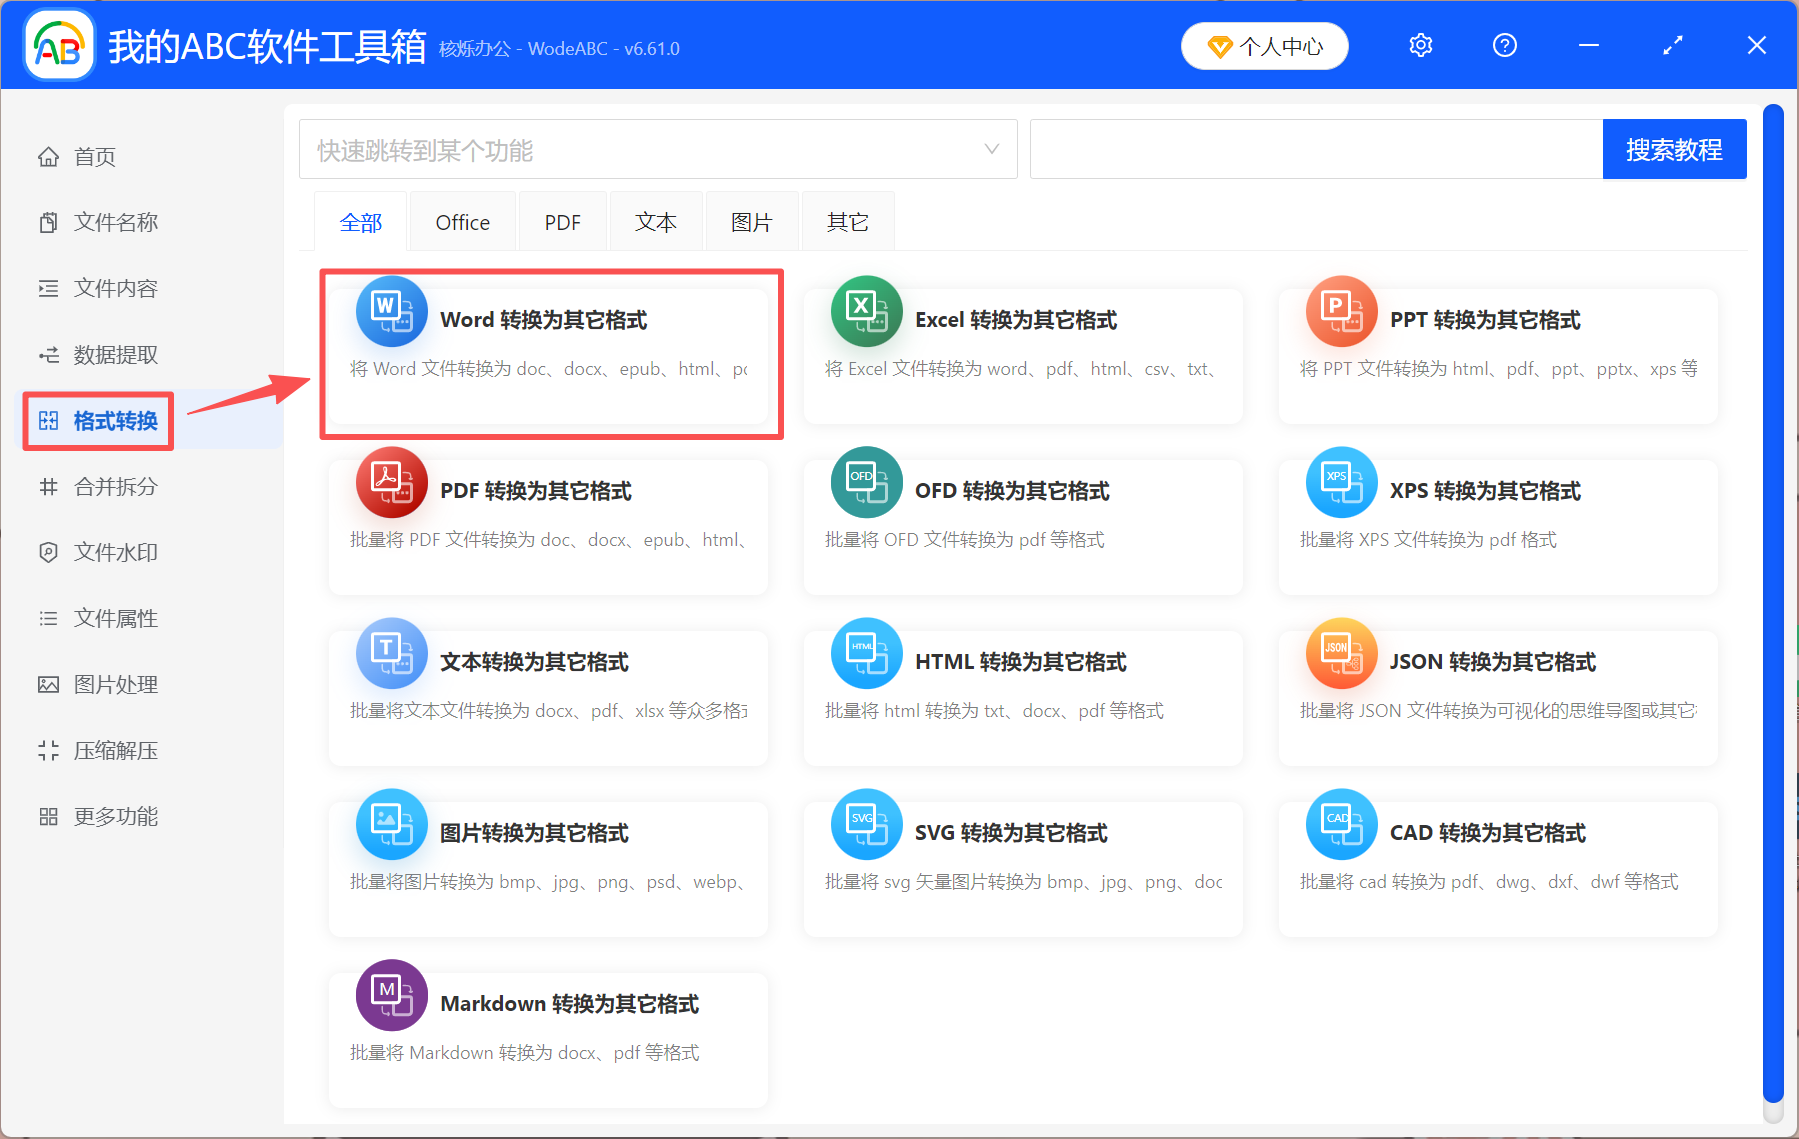Open 个人中心

[1264, 45]
